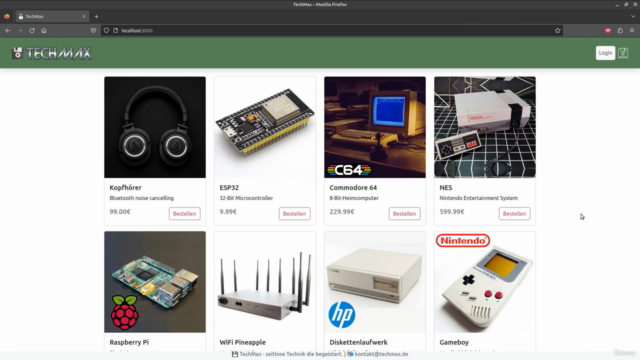Screen dimensions: 640x360
Task: Click Bestellen for ESP32
Action: [x=294, y=213]
